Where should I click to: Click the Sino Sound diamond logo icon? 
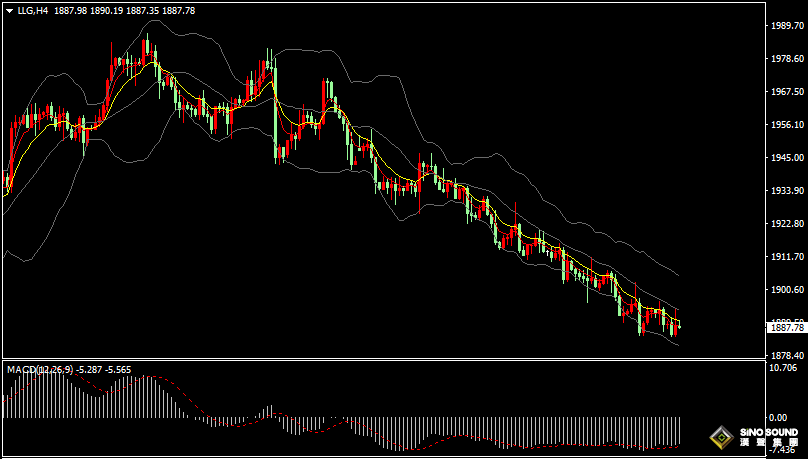(x=720, y=436)
